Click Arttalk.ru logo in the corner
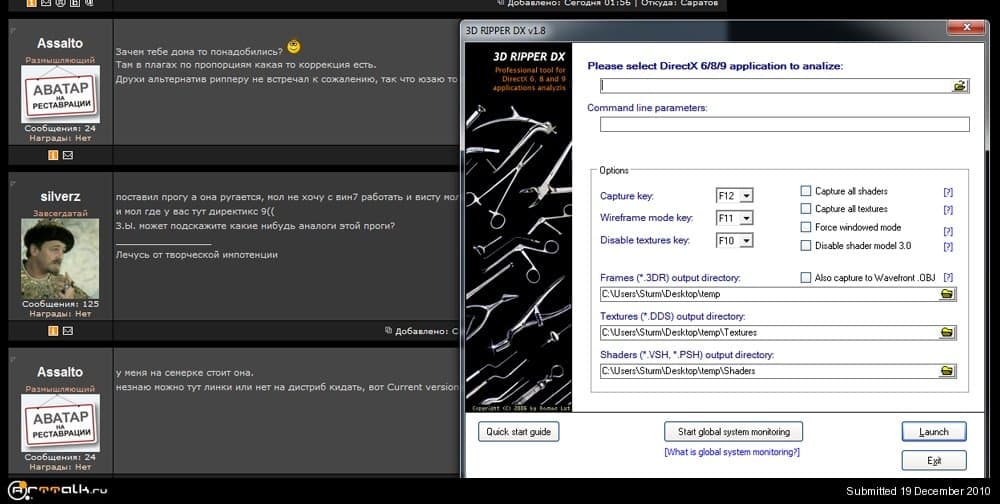 tap(57, 490)
